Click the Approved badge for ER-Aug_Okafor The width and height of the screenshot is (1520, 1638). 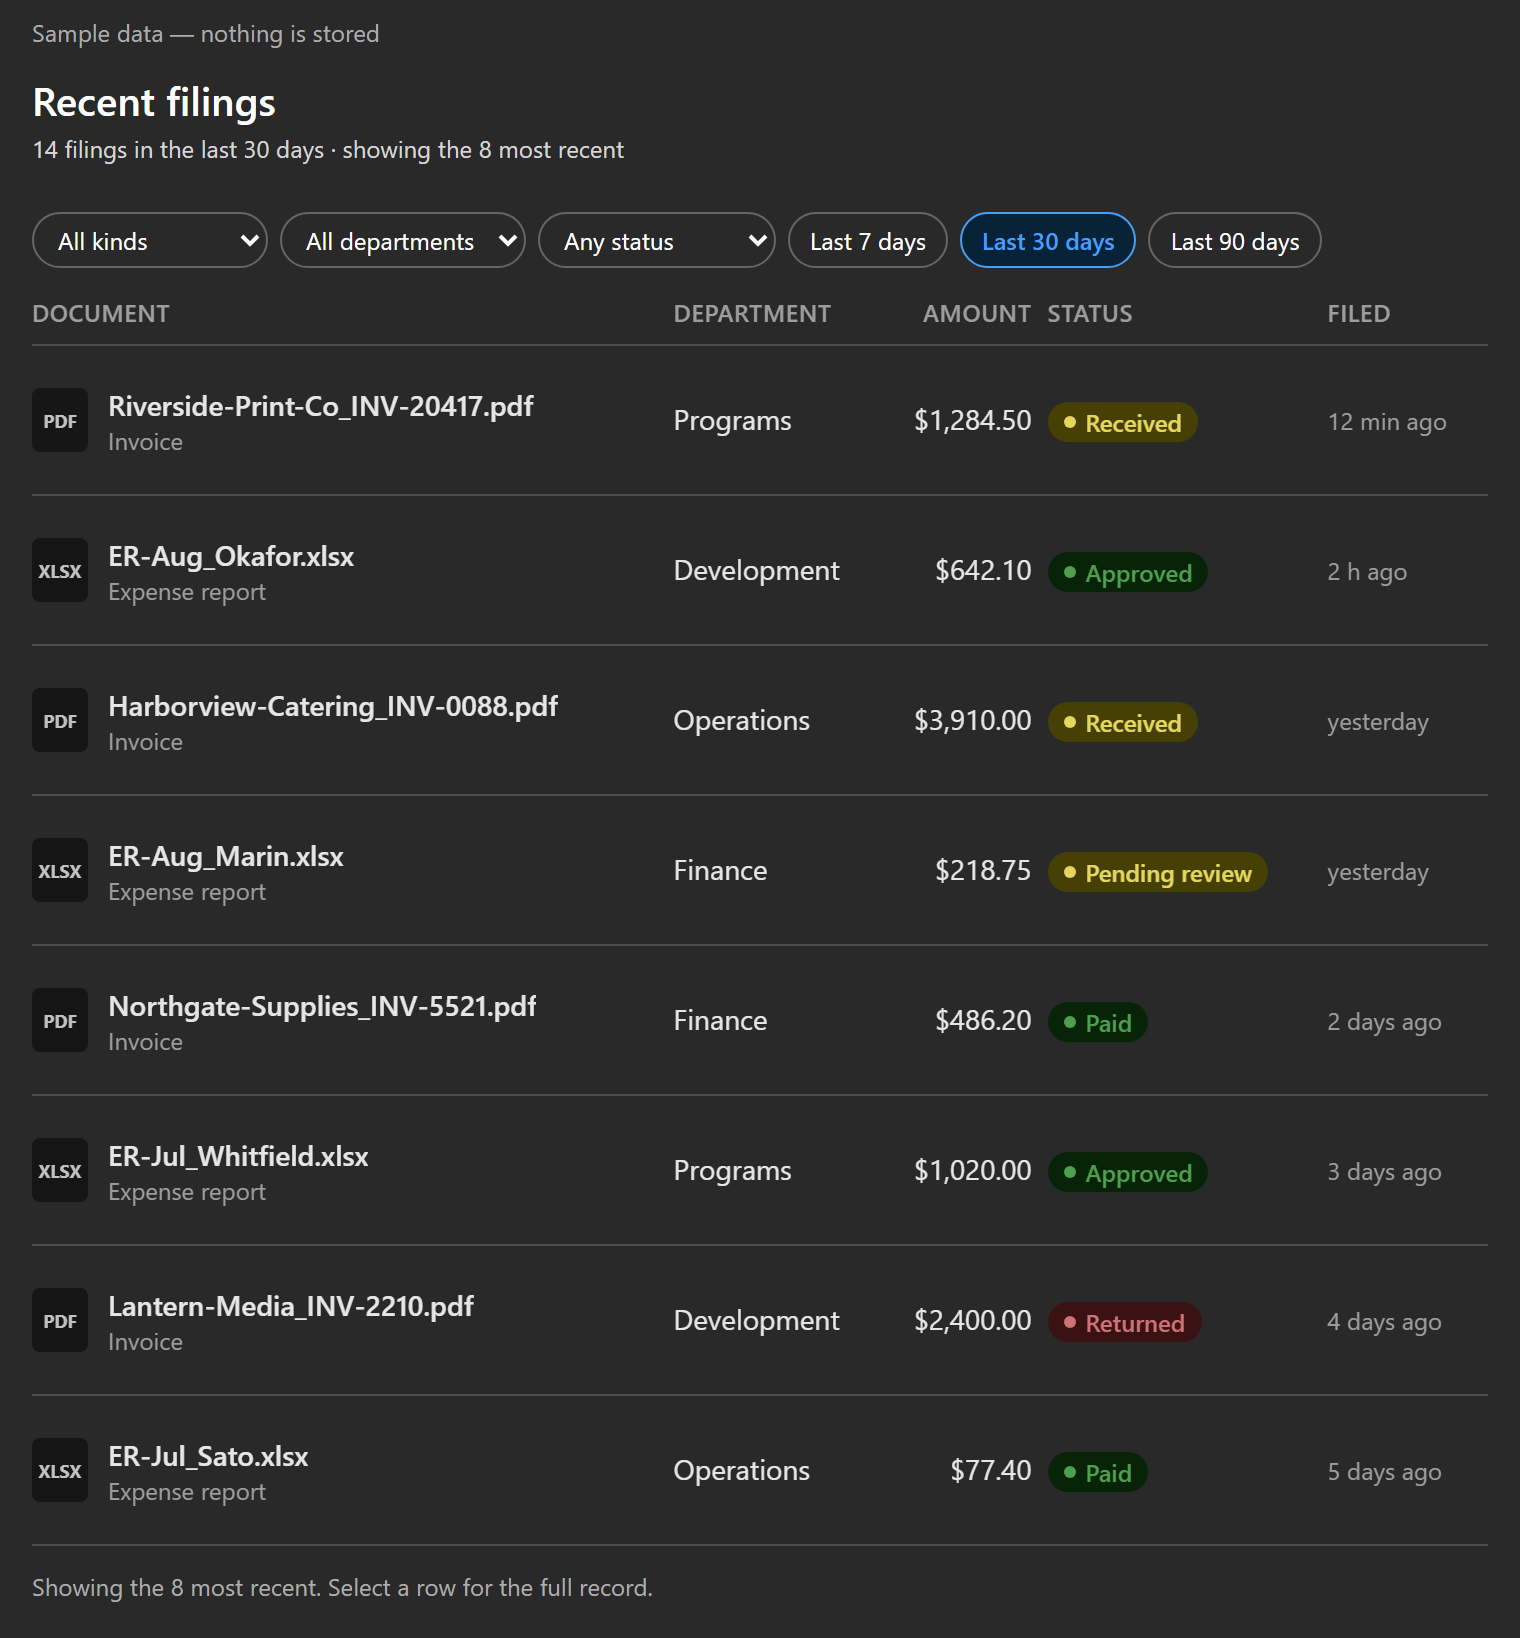(x=1128, y=573)
